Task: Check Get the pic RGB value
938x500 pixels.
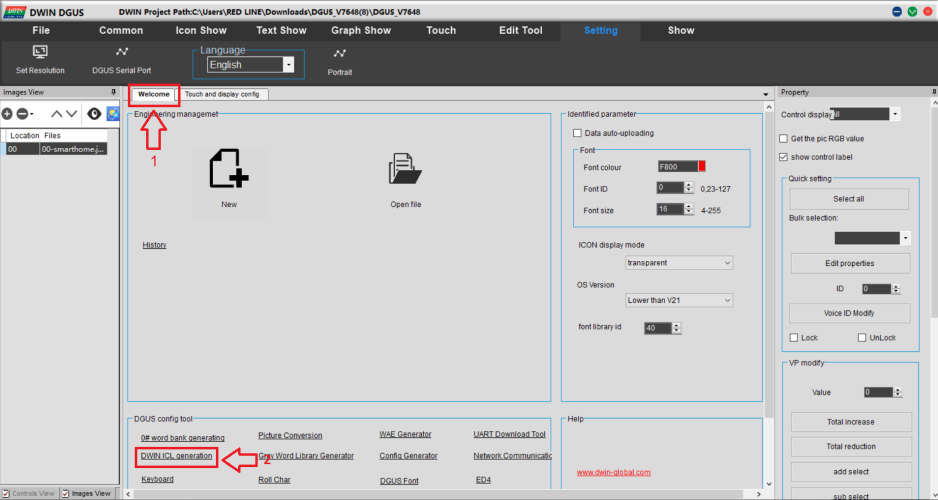Action: 783,138
